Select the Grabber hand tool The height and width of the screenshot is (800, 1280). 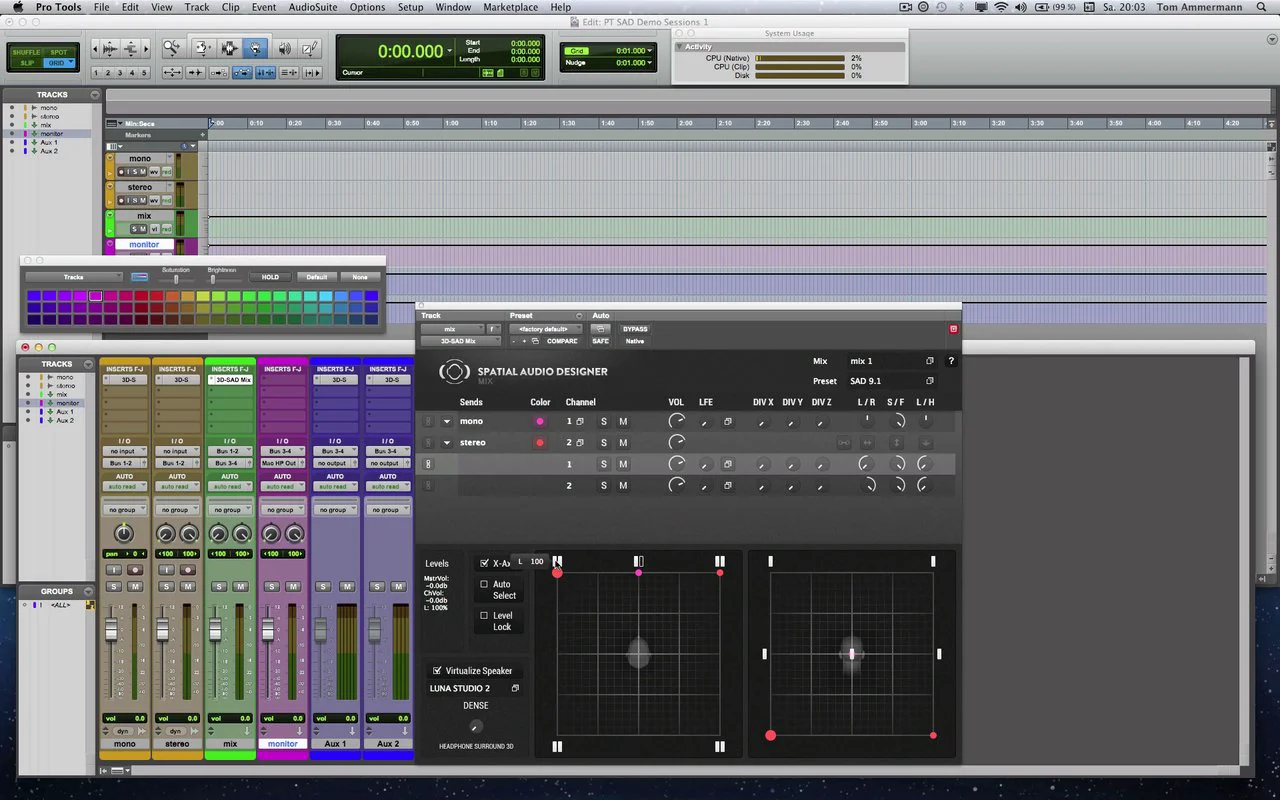(x=256, y=48)
